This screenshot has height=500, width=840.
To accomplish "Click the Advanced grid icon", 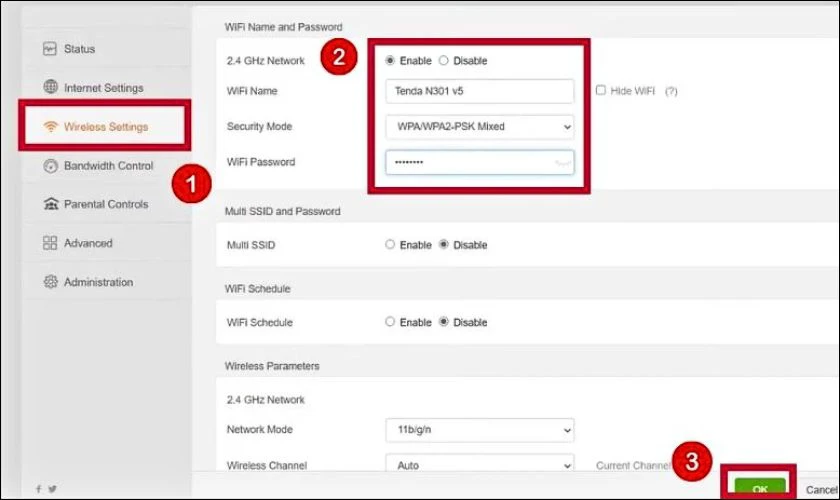I will (50, 243).
